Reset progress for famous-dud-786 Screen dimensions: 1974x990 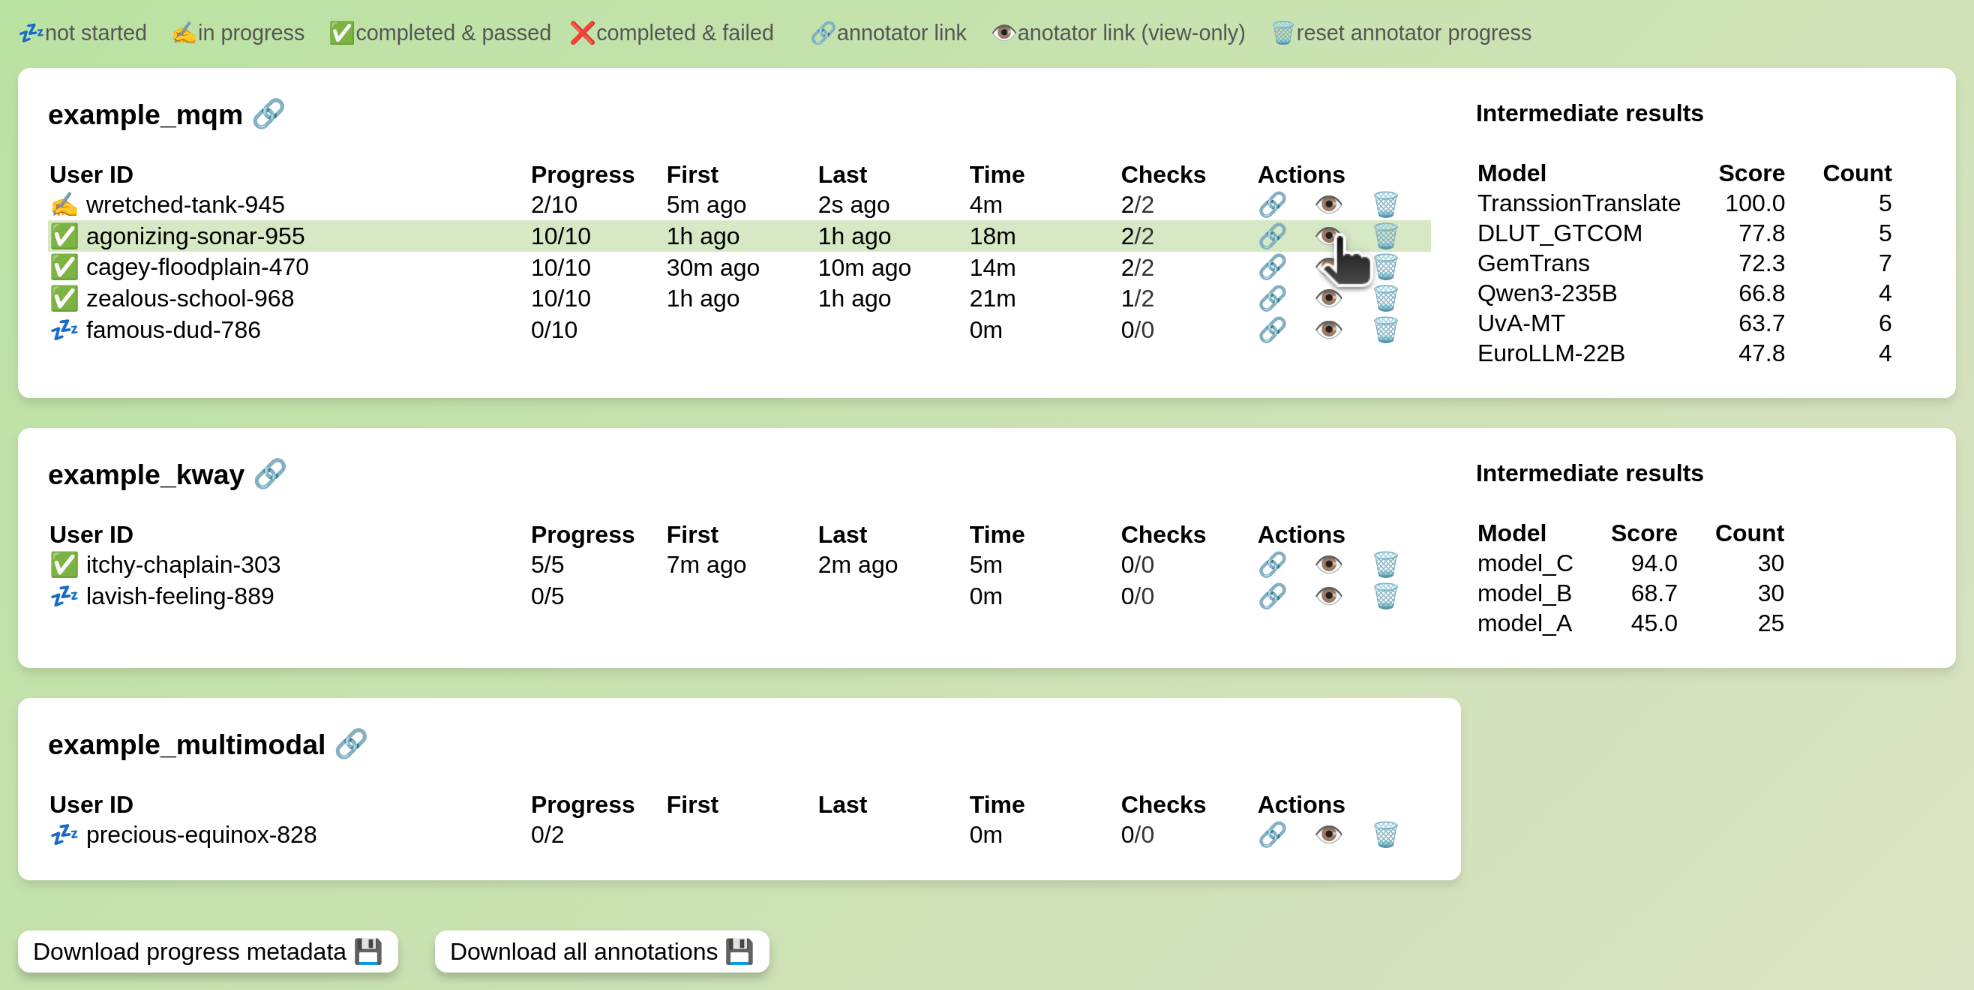pyautogui.click(x=1385, y=330)
